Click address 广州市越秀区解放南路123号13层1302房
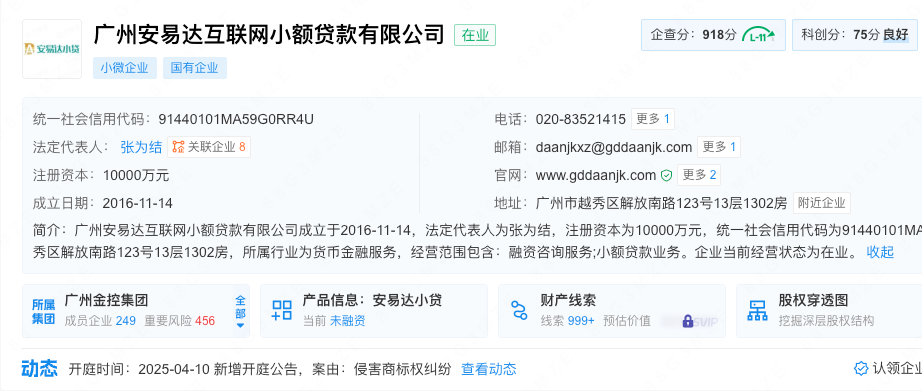 [x=662, y=203]
